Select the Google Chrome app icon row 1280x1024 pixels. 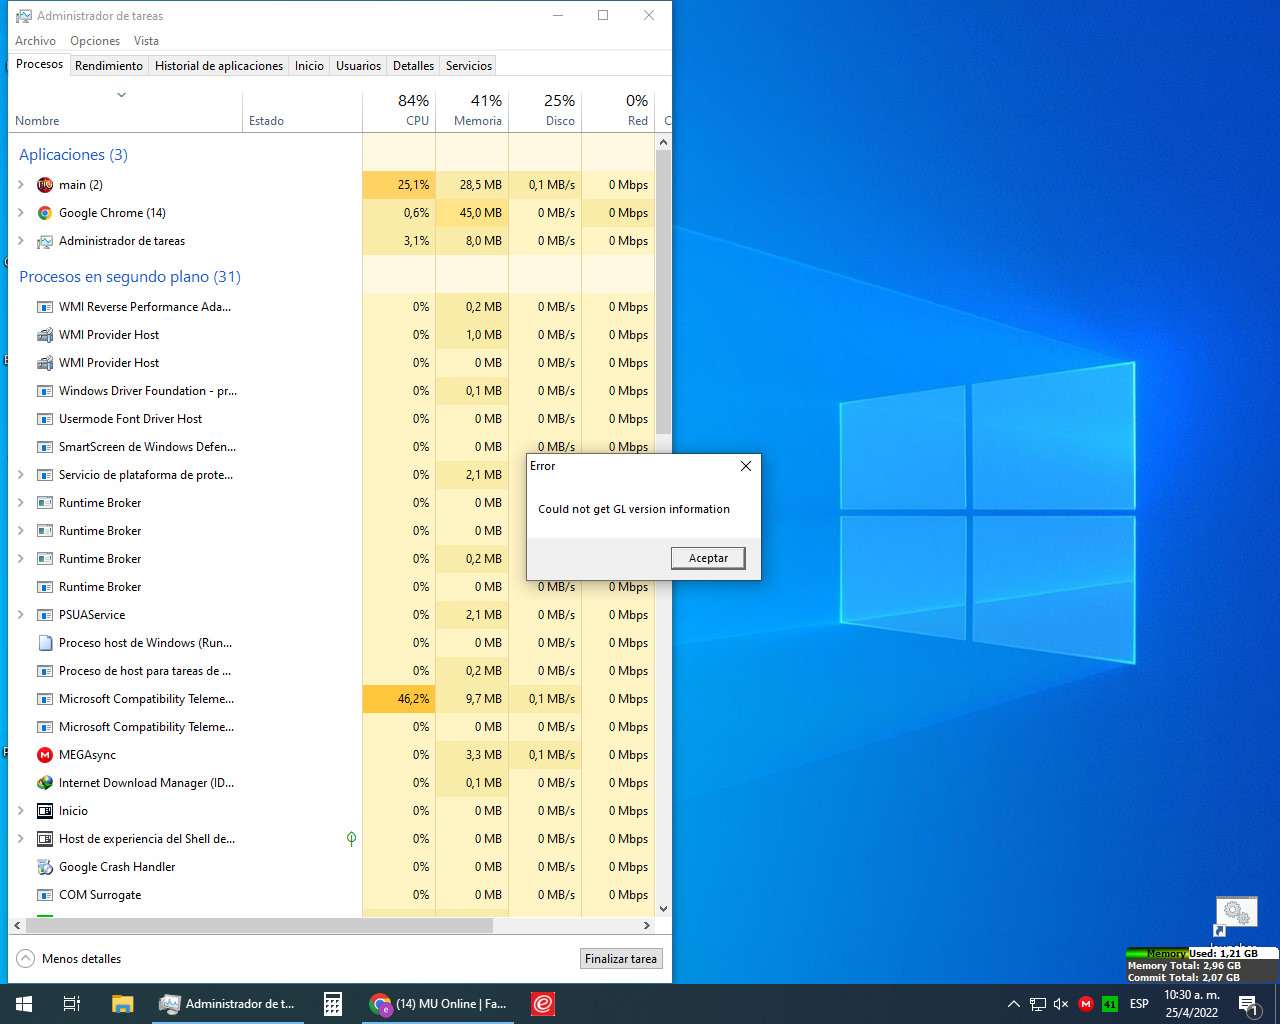point(45,213)
